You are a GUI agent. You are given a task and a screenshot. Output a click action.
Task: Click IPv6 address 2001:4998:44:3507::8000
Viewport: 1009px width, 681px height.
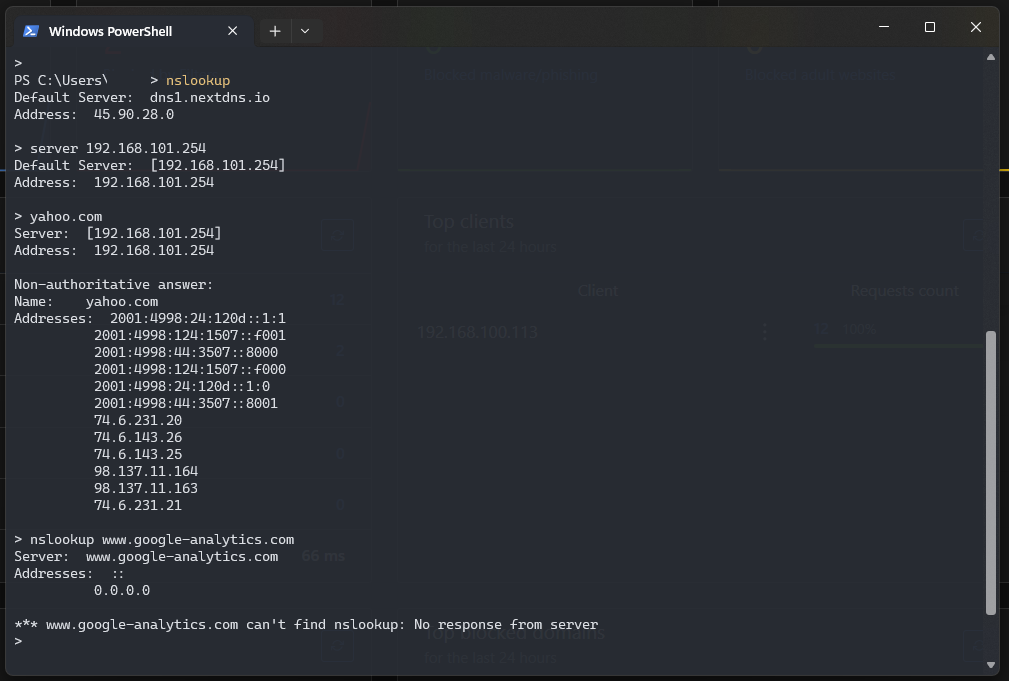pyautogui.click(x=186, y=352)
